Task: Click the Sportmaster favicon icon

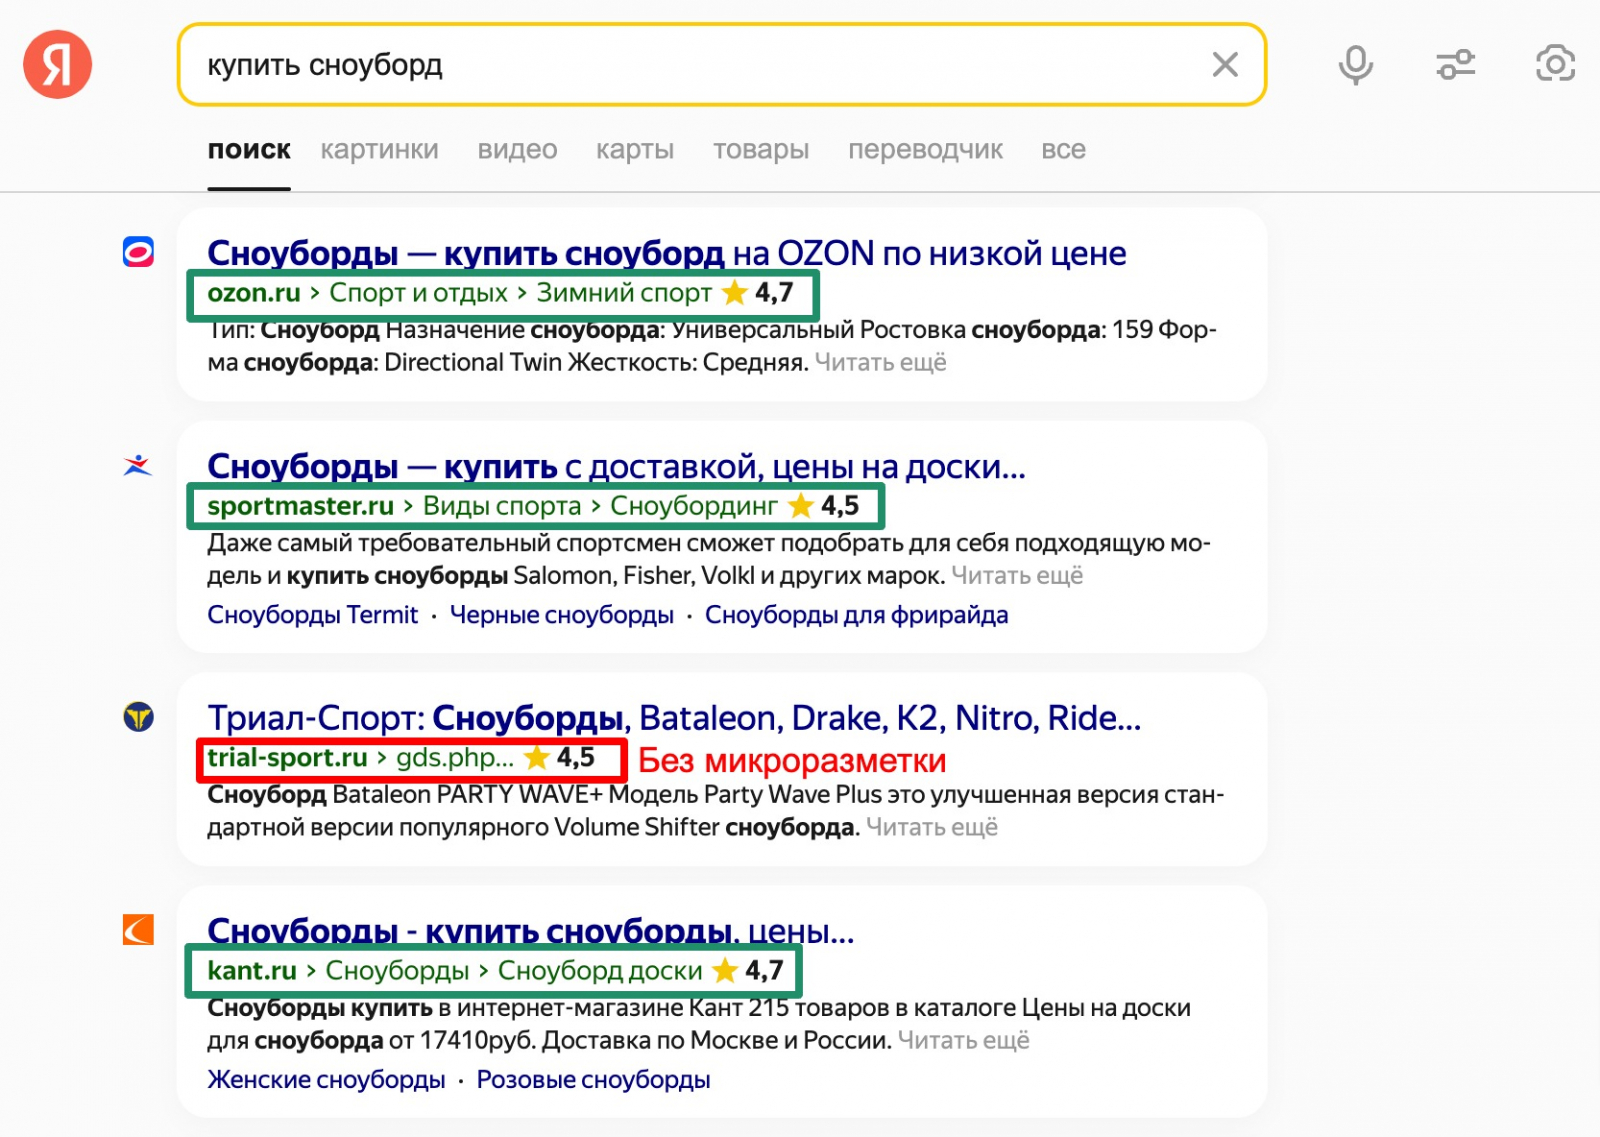Action: 138,466
